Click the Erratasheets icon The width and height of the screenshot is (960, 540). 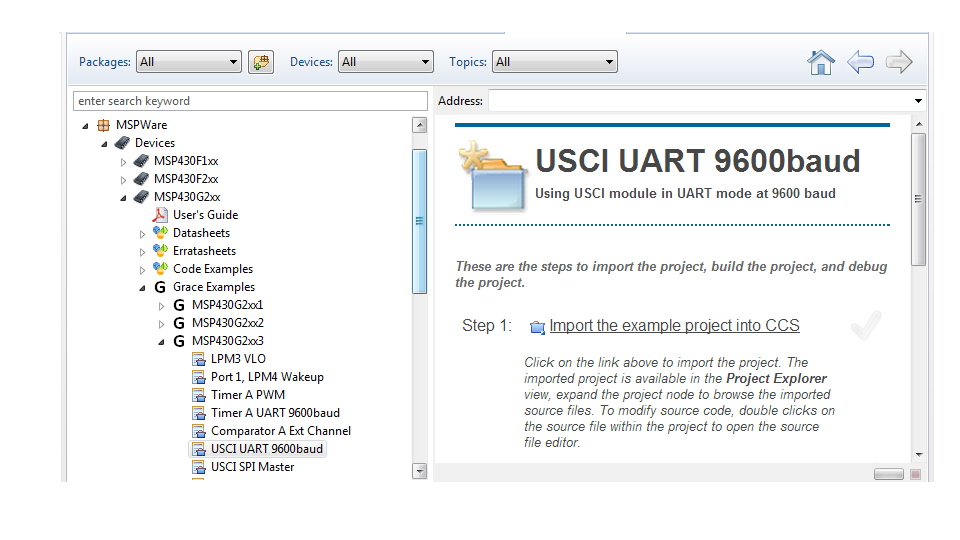(x=160, y=250)
